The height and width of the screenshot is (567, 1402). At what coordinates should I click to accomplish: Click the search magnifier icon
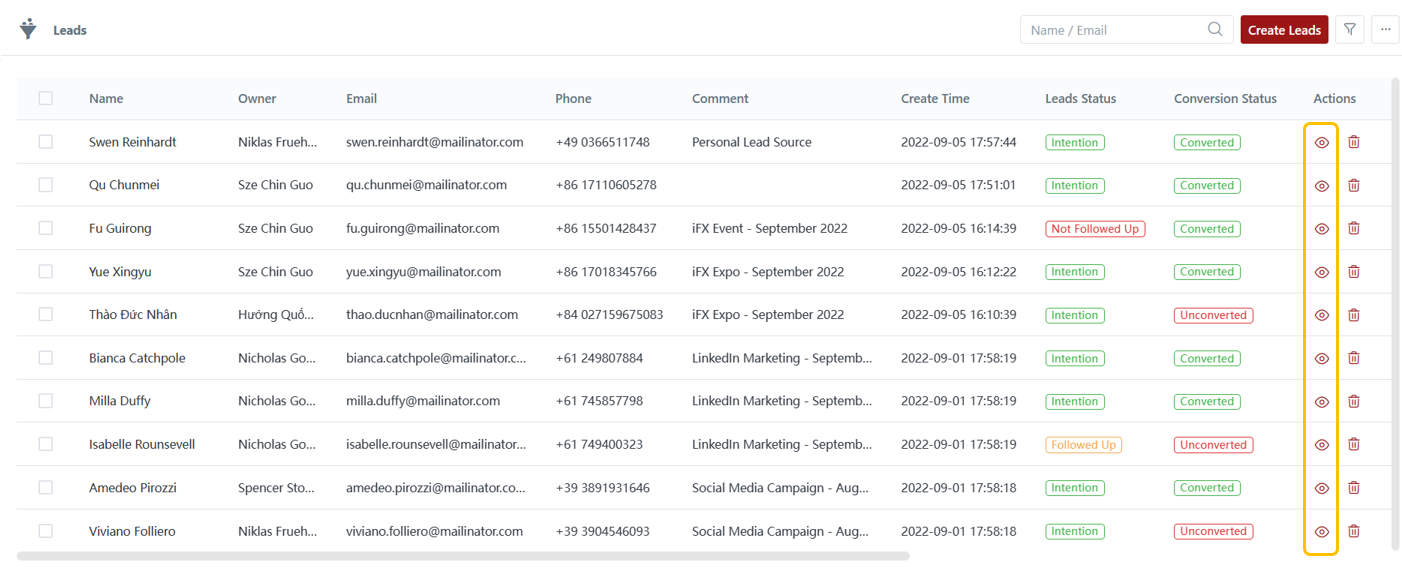point(1215,30)
